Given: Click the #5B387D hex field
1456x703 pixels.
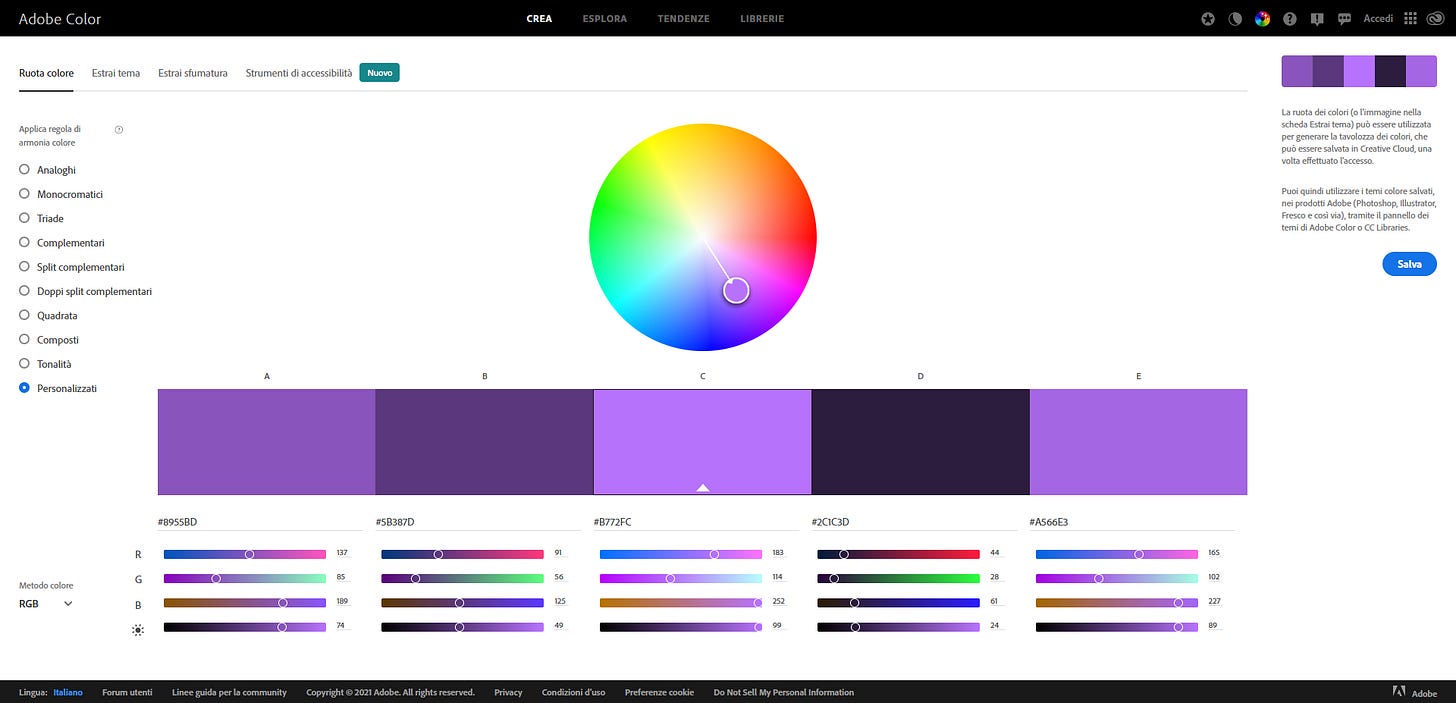Looking at the screenshot, I should [x=478, y=522].
